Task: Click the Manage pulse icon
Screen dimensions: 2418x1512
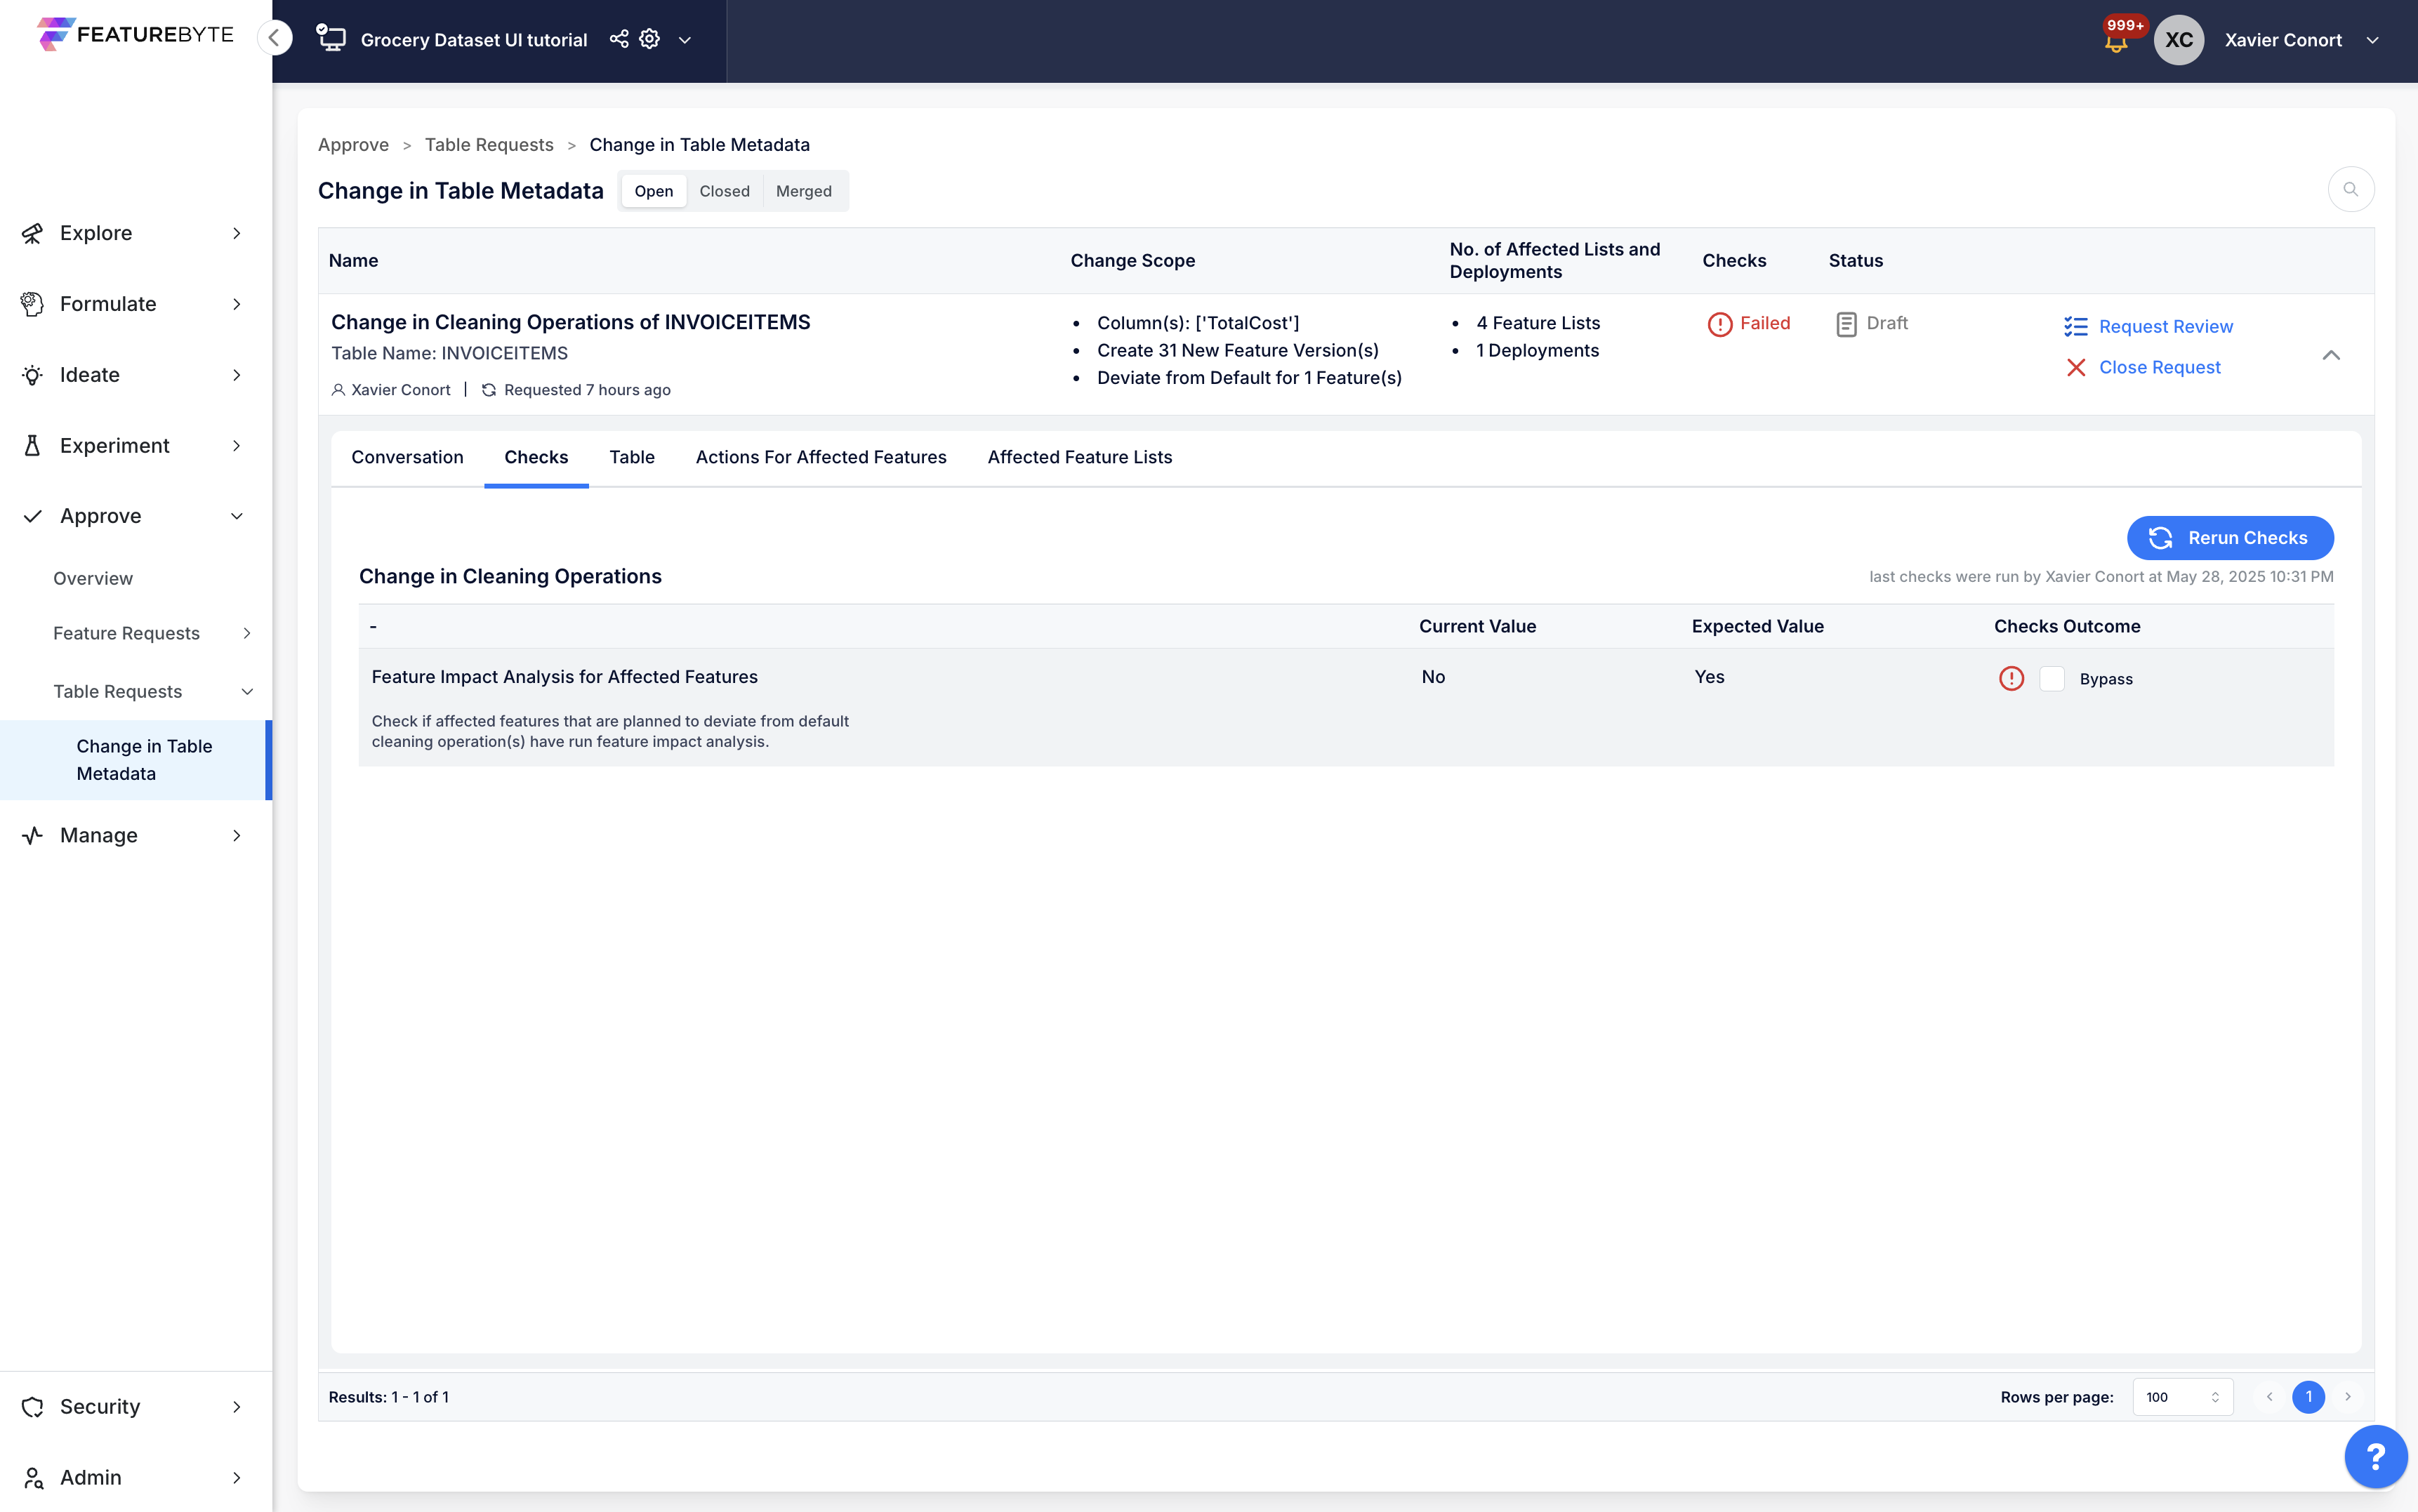Action: pyautogui.click(x=32, y=835)
